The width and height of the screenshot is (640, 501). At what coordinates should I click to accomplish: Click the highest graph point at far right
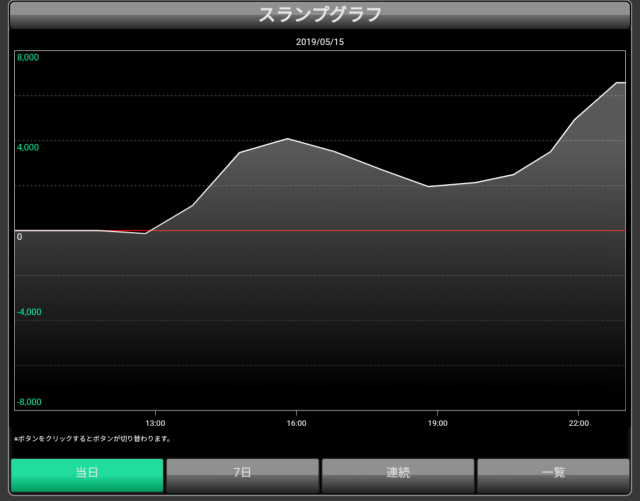coord(618,83)
